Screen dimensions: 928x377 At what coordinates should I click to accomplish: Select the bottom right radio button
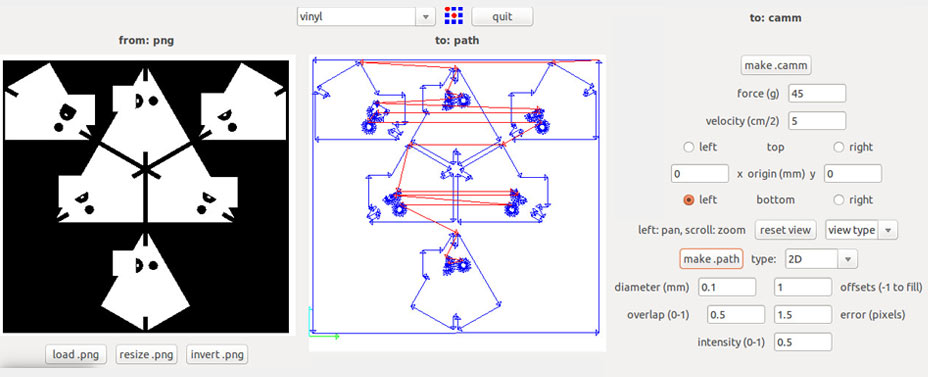pos(839,200)
